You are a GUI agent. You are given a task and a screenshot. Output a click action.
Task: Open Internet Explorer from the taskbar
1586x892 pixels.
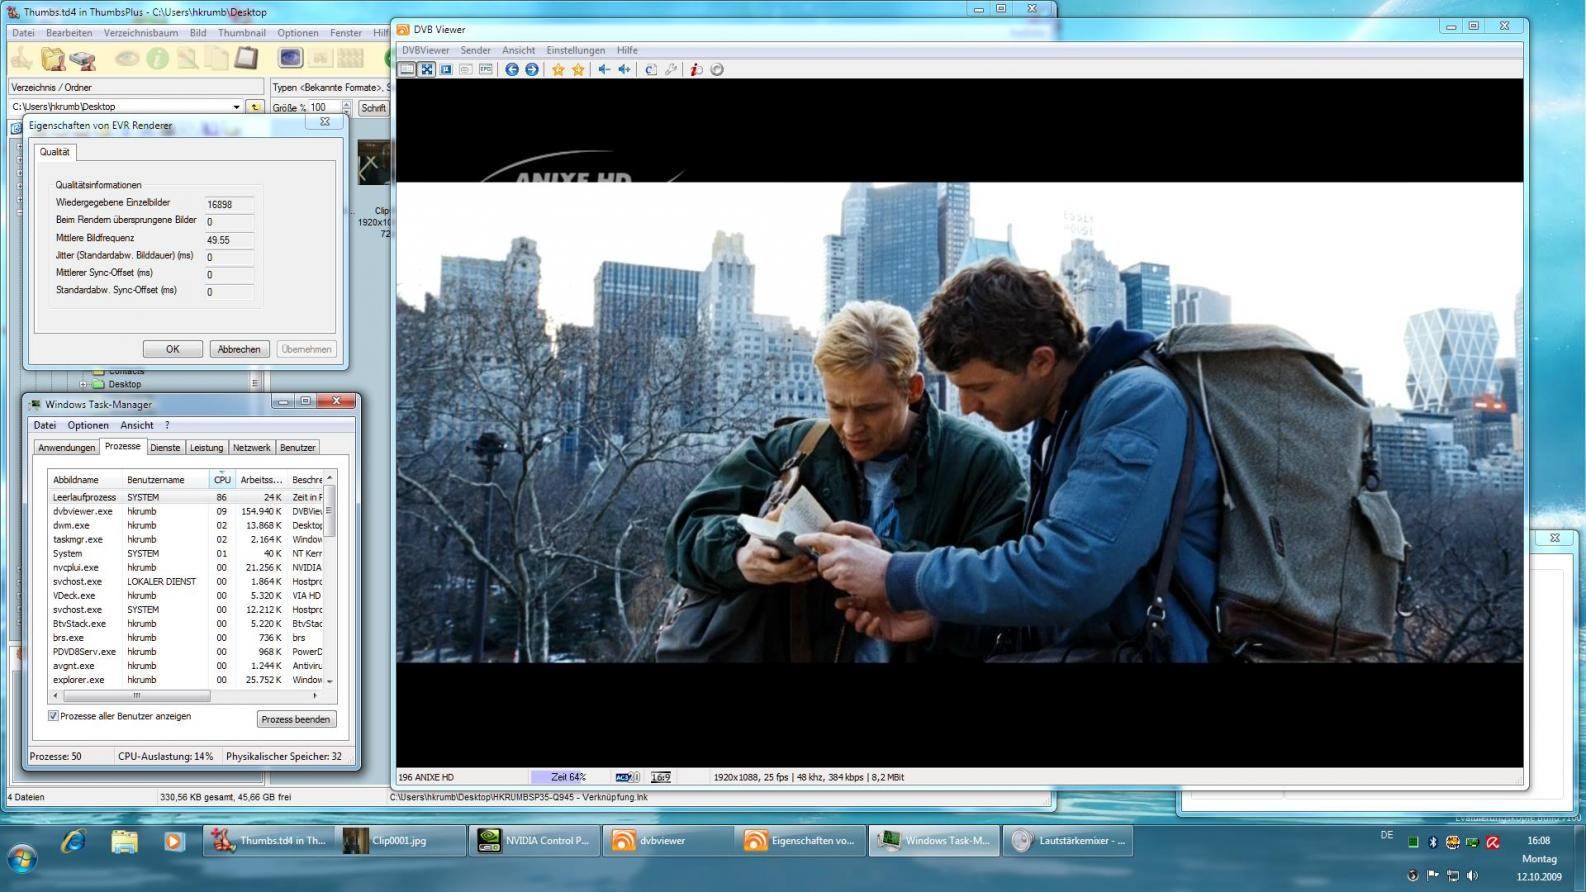[73, 841]
